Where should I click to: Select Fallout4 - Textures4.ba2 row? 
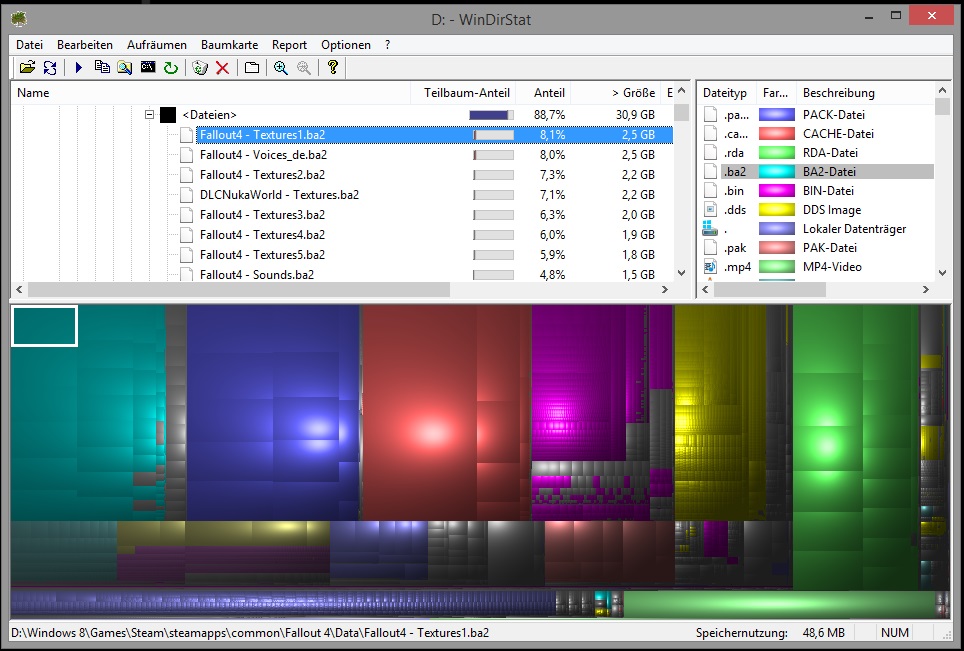pos(420,235)
